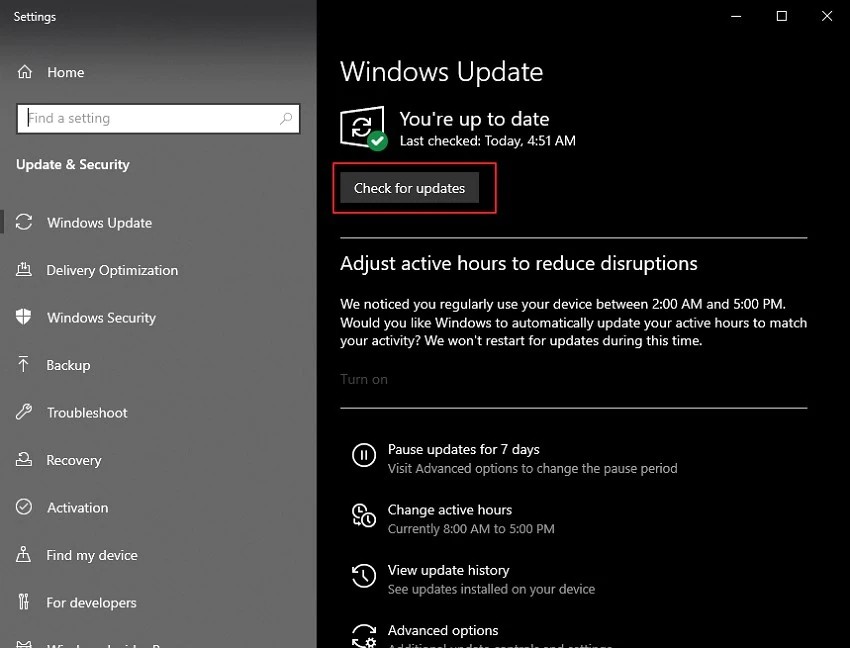Click the up-to-date status icon with green check
The width and height of the screenshot is (850, 648).
point(363,128)
